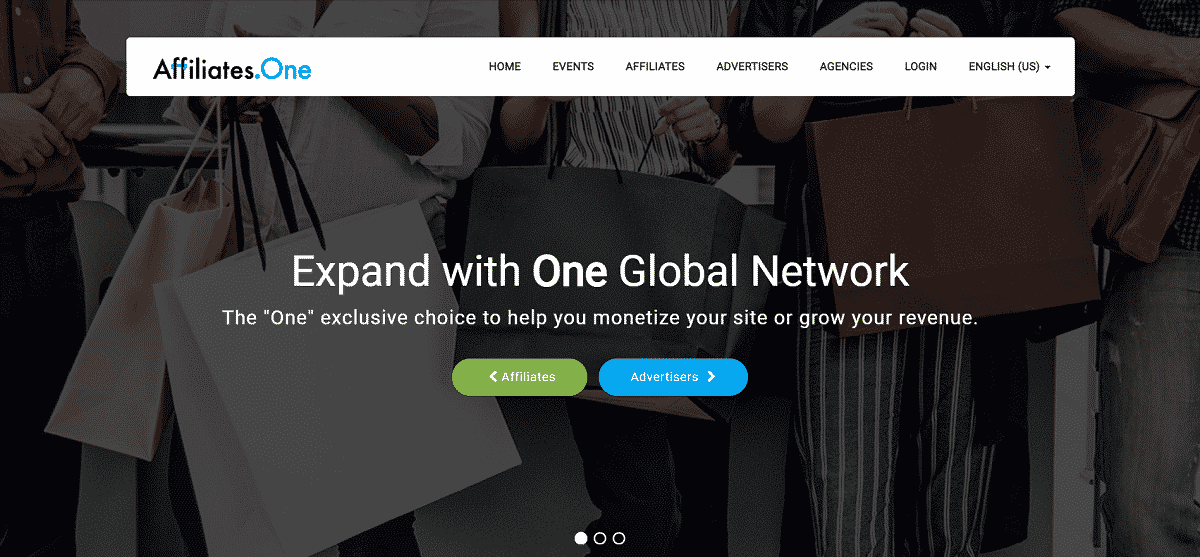
Task: Click the caret arrow next to English (US)
Action: coord(1047,67)
